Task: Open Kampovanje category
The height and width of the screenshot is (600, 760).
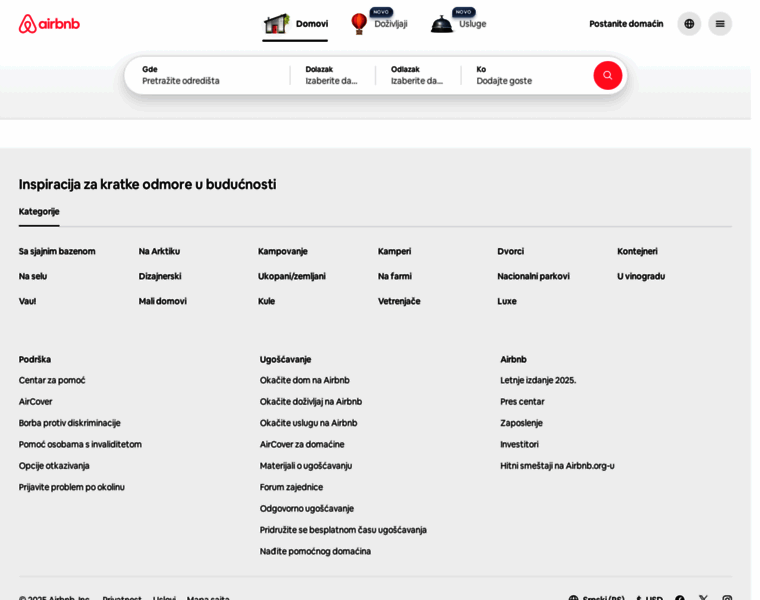Action: (283, 252)
